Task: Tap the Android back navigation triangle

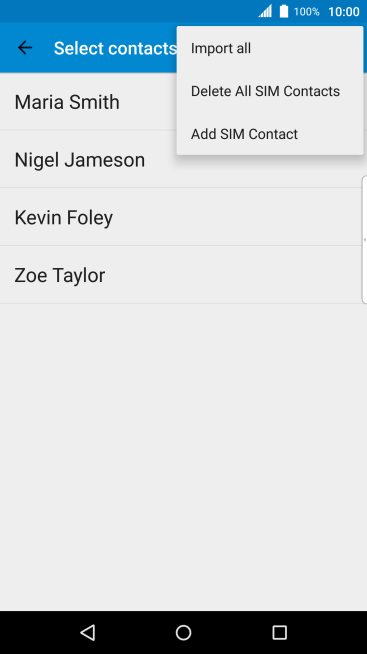Action: click(x=88, y=632)
